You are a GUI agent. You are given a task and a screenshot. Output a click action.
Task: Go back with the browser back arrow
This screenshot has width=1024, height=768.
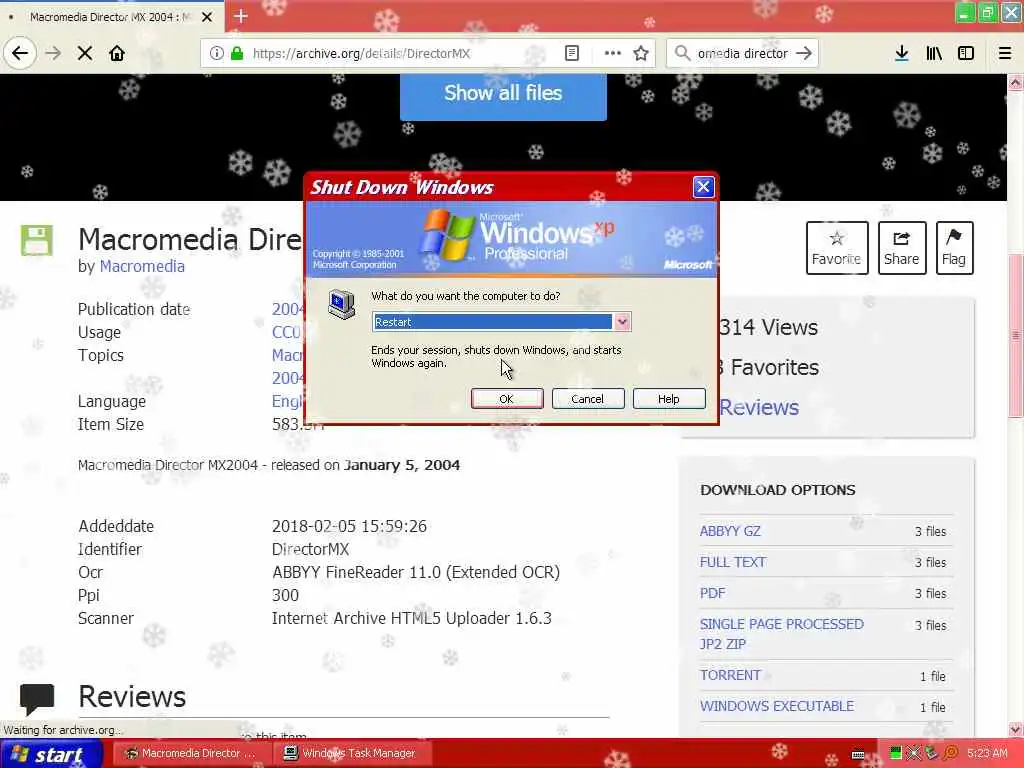(x=20, y=53)
